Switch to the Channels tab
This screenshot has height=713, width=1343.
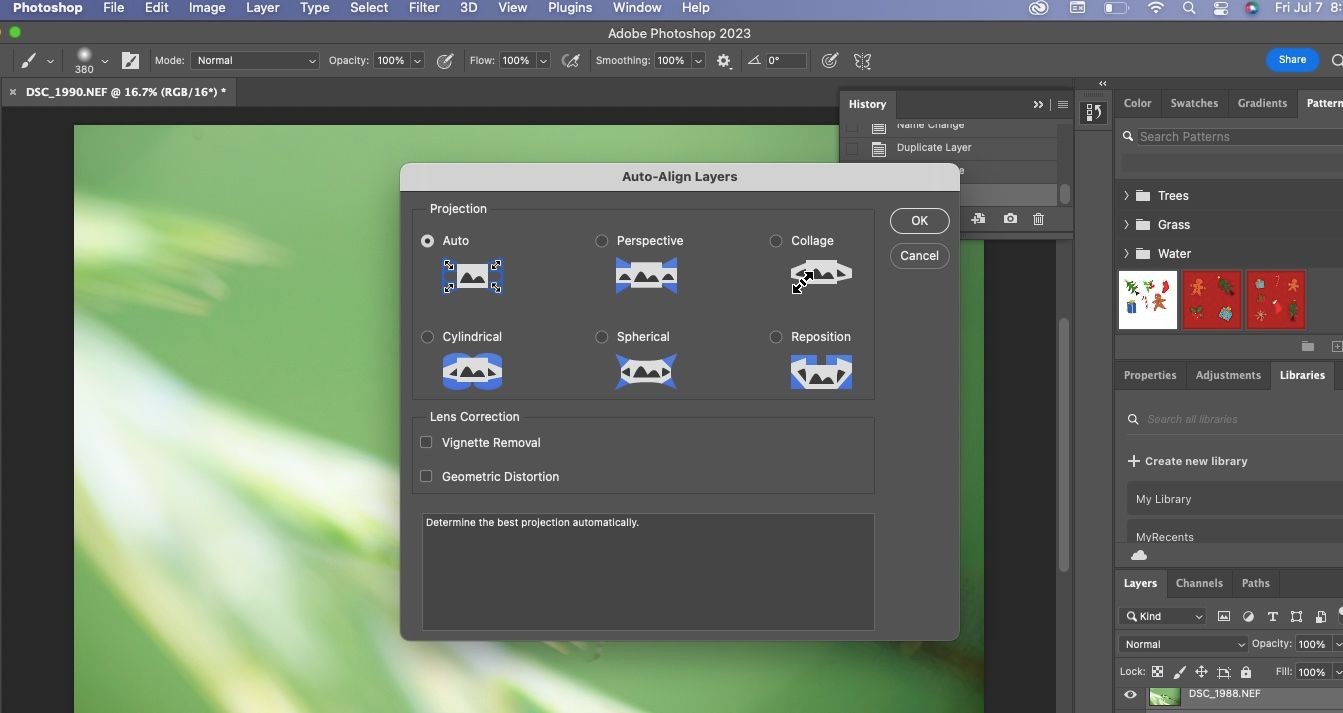(x=1199, y=583)
